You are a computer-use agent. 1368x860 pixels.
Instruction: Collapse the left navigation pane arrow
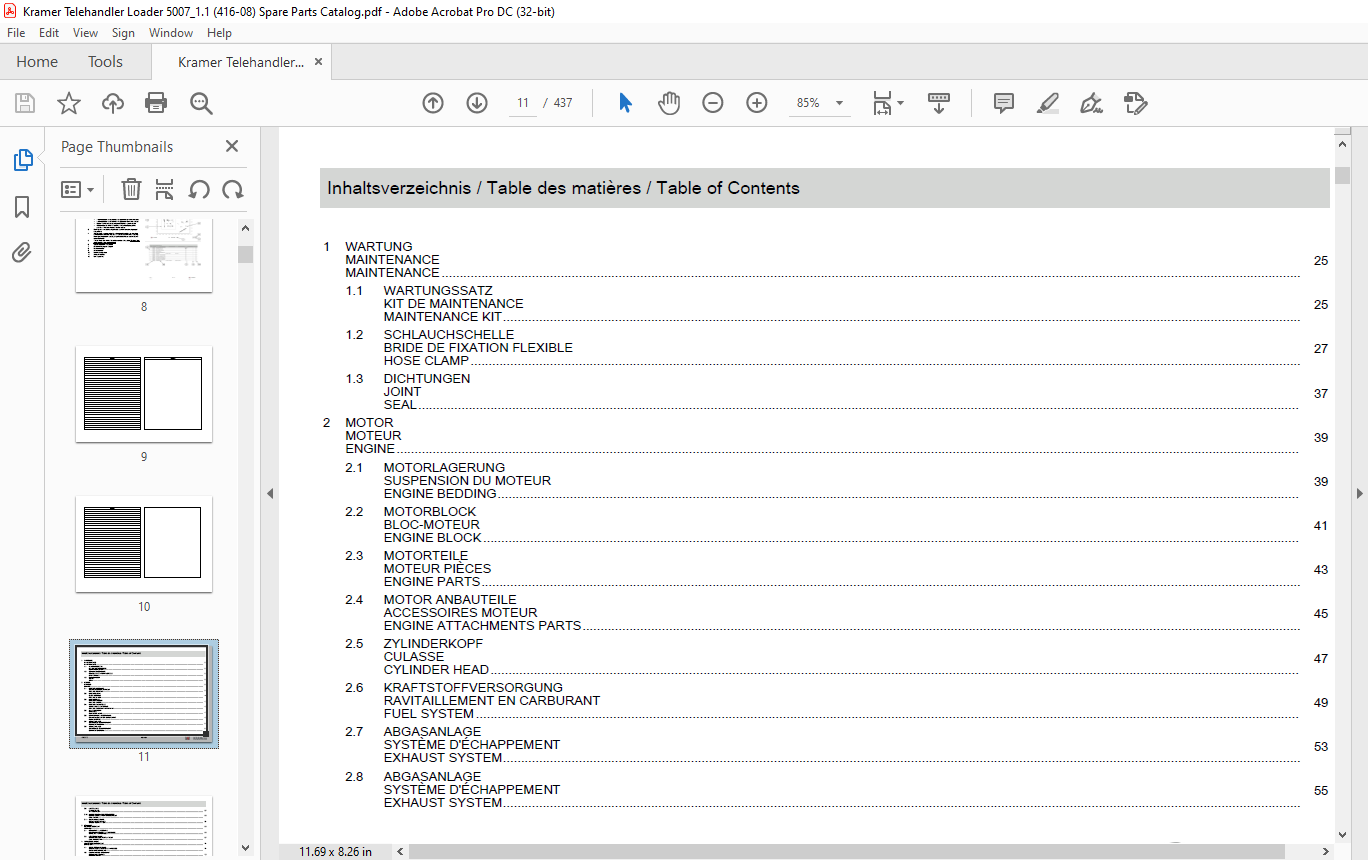click(x=269, y=493)
